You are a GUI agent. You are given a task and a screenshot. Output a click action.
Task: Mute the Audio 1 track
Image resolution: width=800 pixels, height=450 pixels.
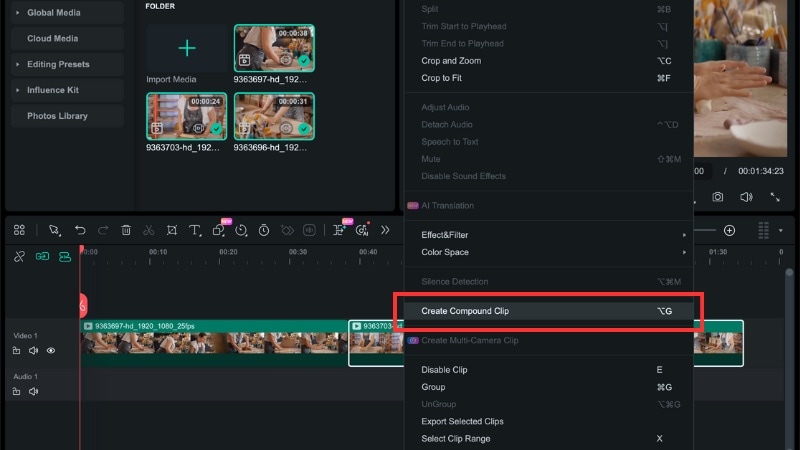[x=34, y=391]
